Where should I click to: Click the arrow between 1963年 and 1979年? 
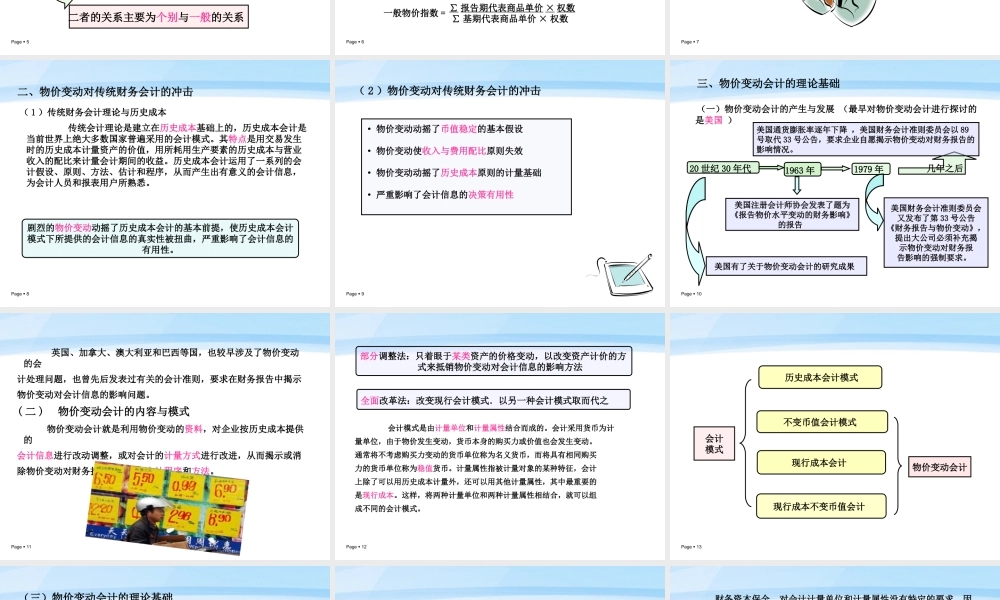pos(836,169)
